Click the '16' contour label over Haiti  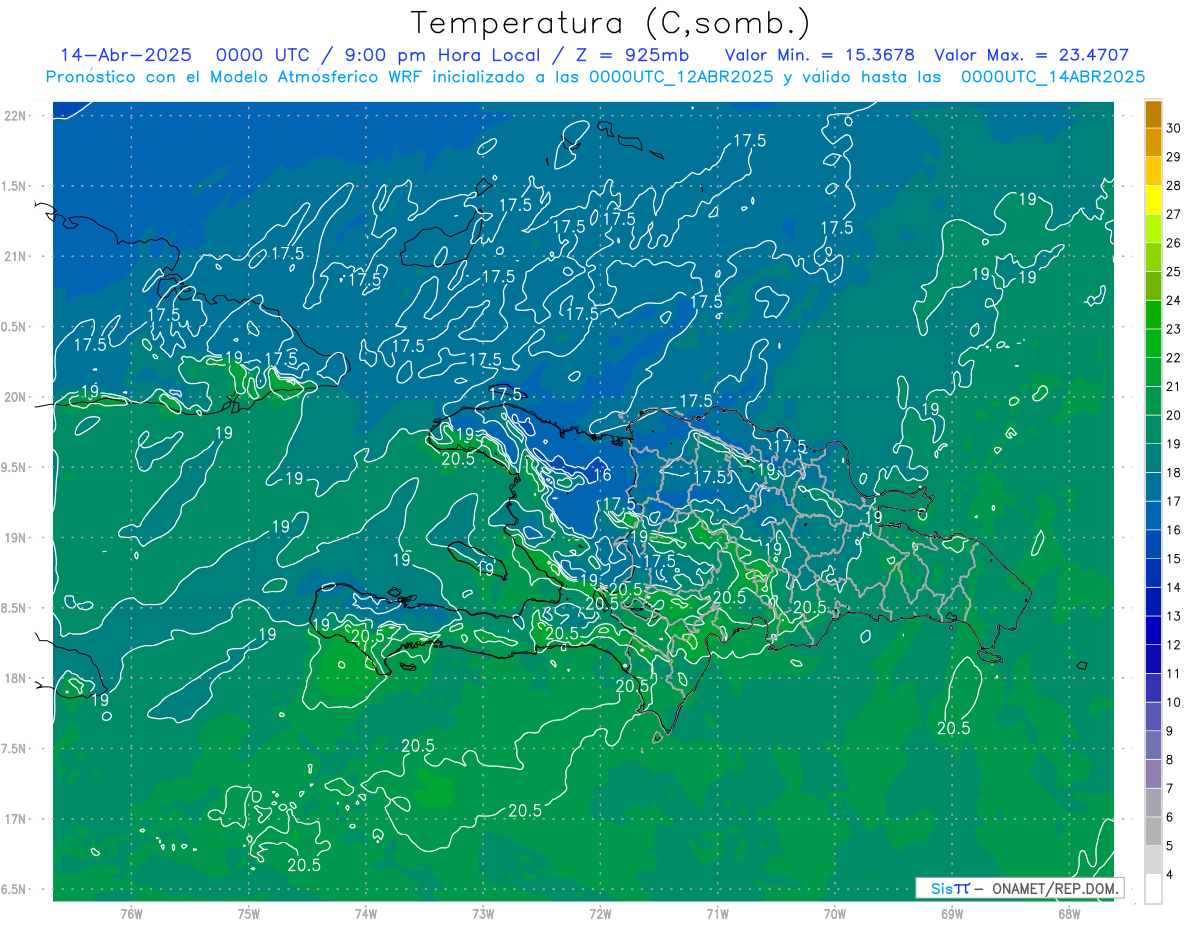(602, 475)
